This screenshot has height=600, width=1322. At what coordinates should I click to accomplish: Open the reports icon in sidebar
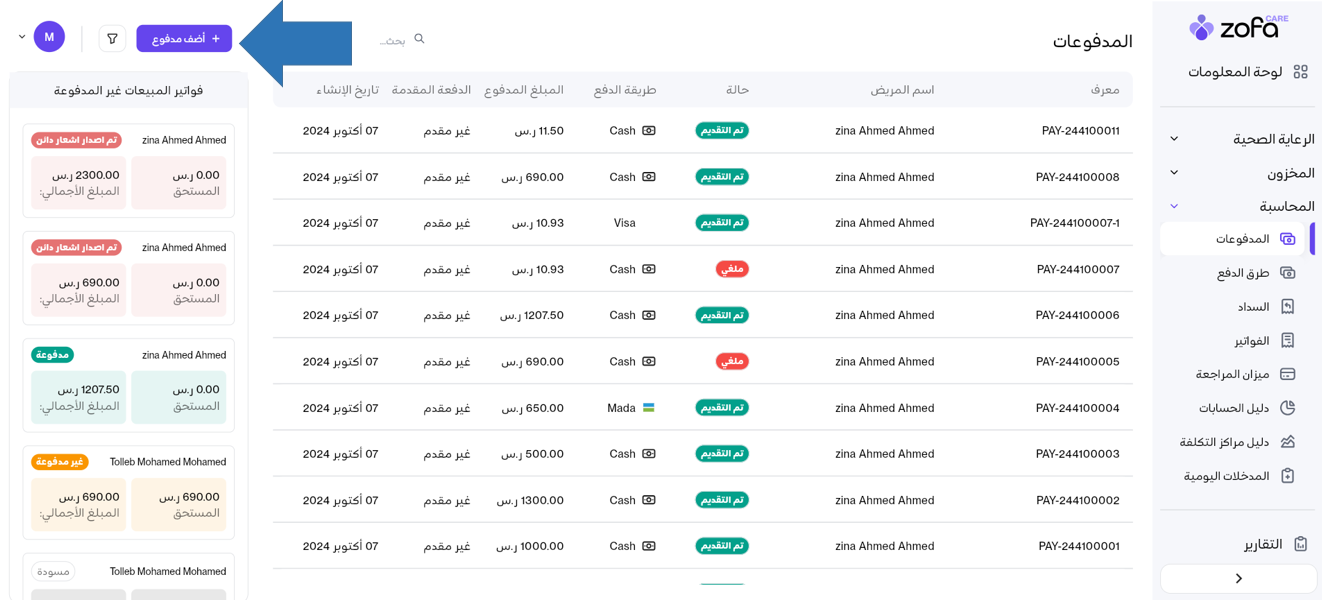(x=1300, y=544)
